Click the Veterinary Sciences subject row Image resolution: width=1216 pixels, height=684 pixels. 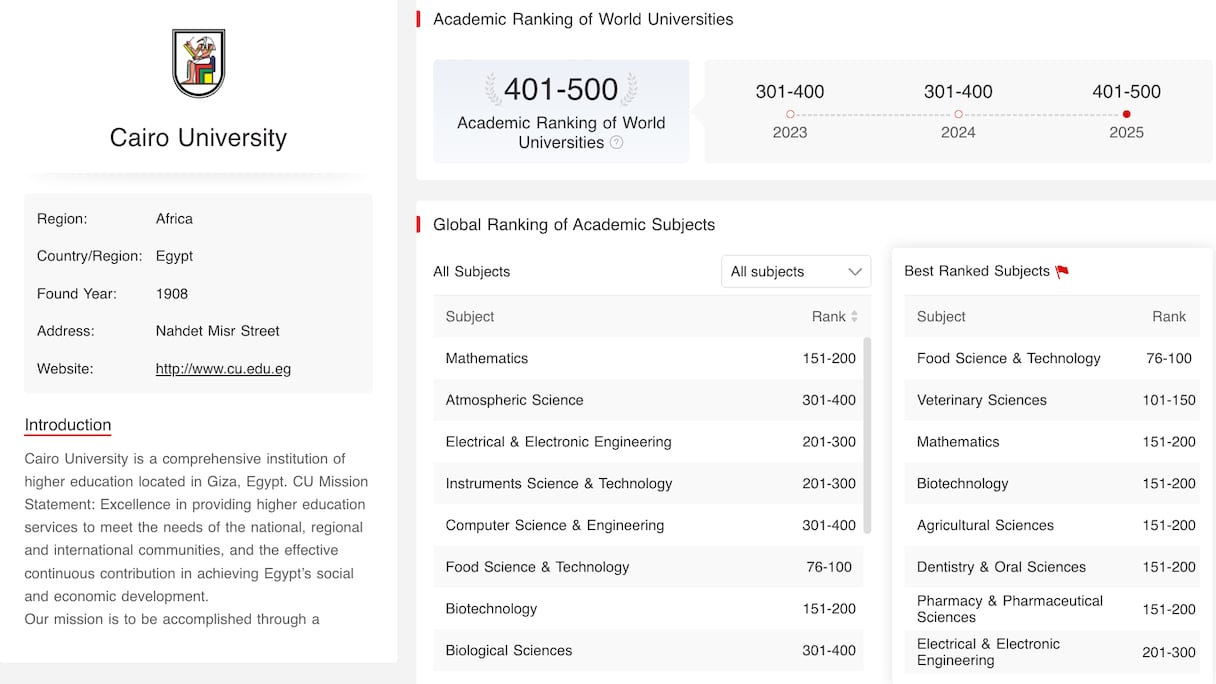(x=1050, y=400)
